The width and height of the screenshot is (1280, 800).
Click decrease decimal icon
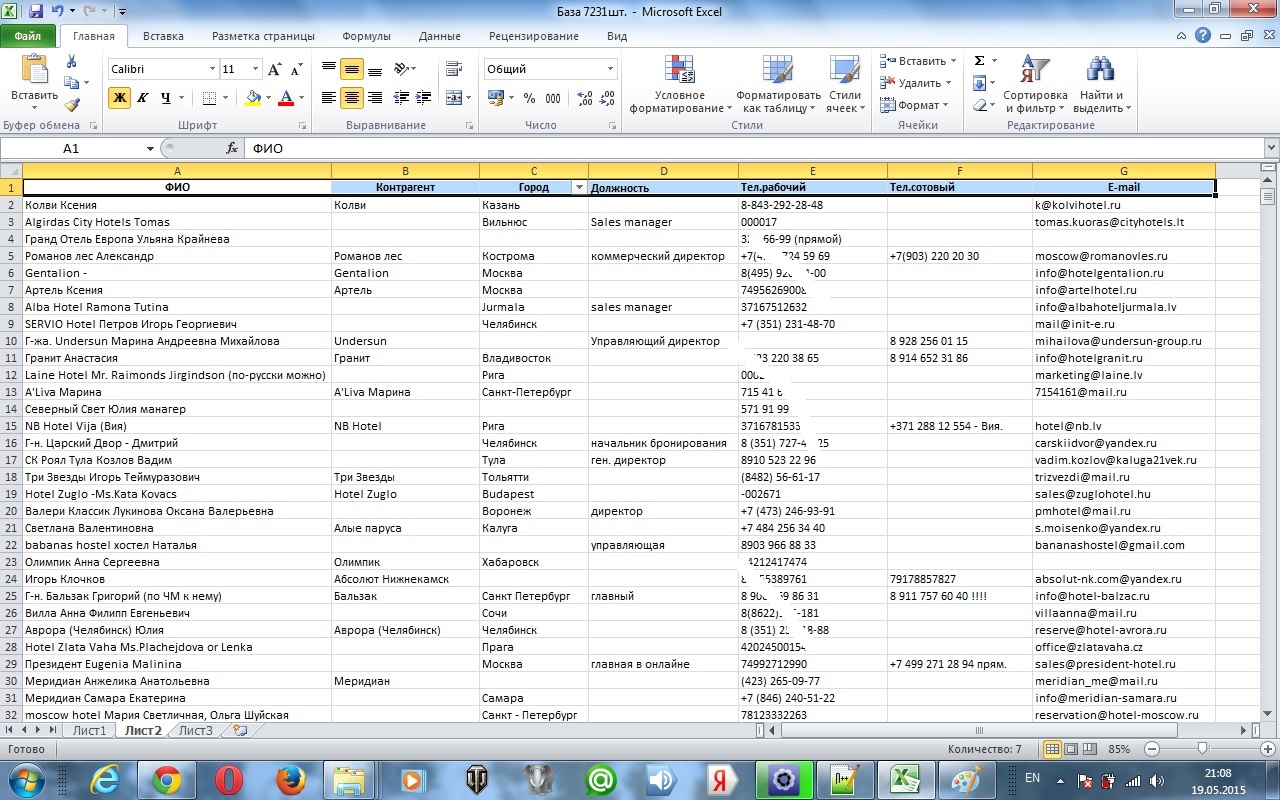pyautogui.click(x=605, y=98)
